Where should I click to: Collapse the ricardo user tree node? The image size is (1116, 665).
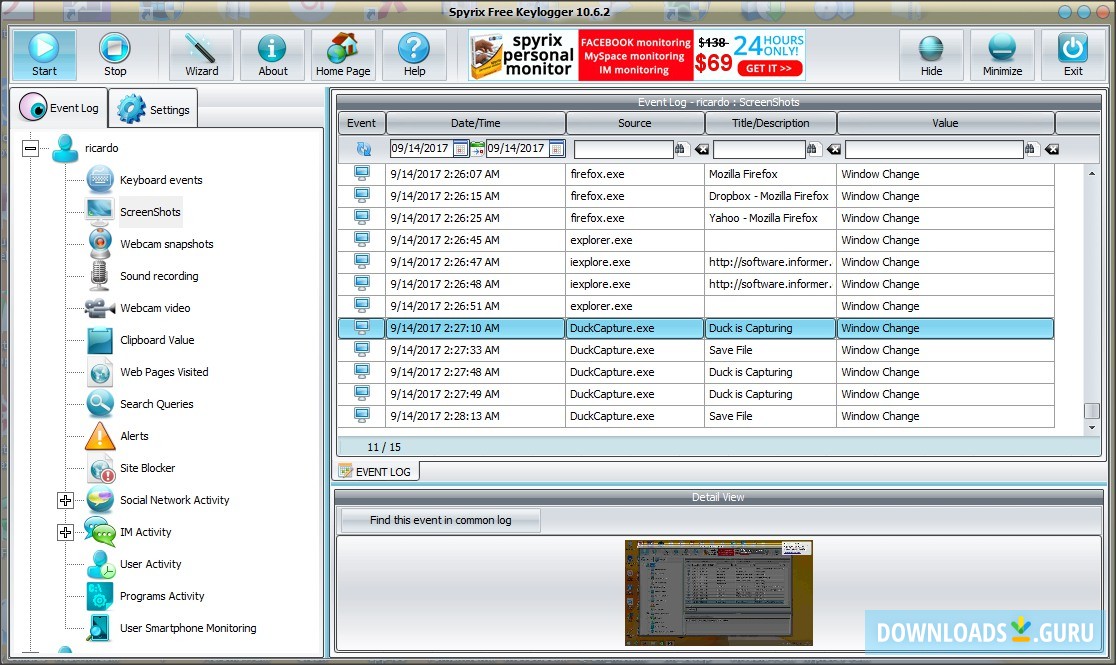31,148
